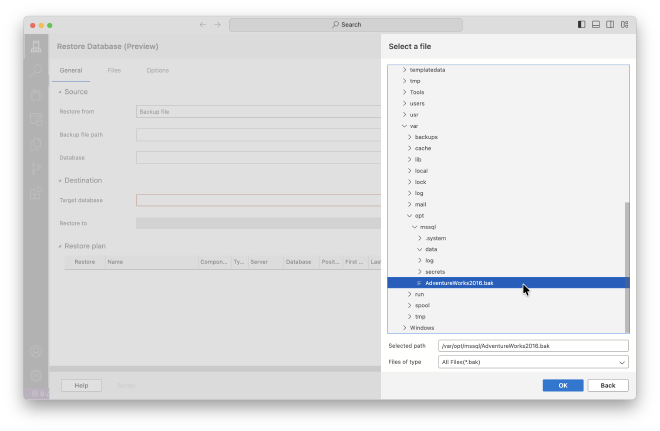This screenshot has height=431, width=660.
Task: Collapse the var folder
Action: [x=404, y=126]
